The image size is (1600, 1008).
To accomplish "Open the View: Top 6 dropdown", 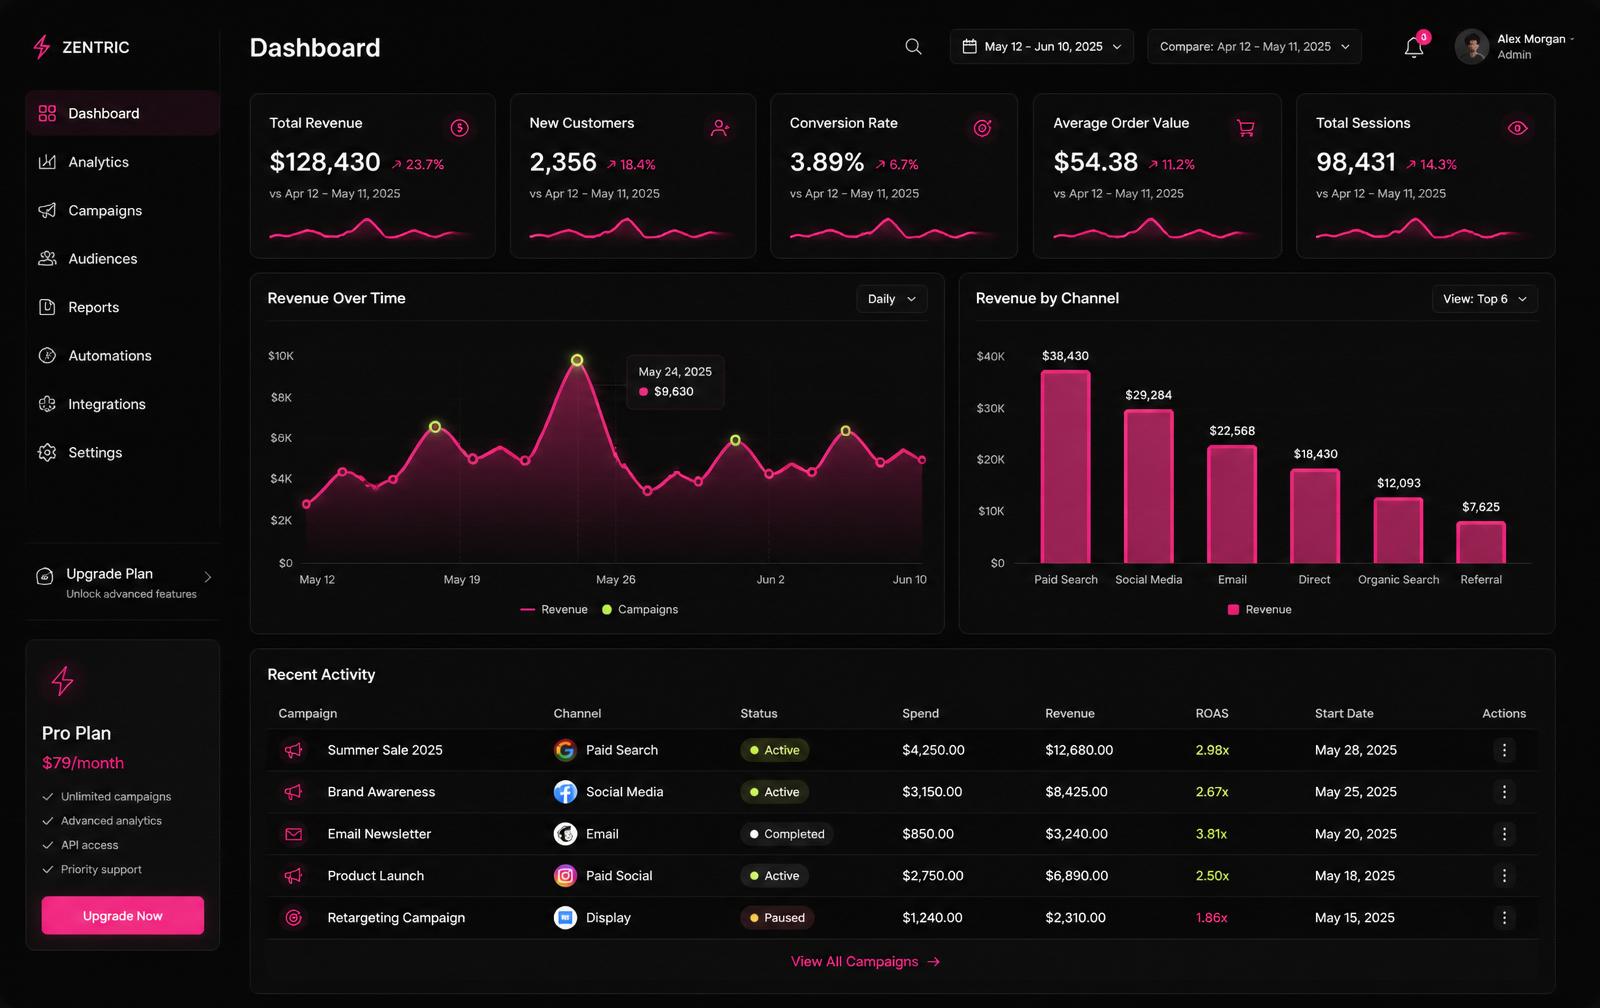I will tap(1485, 299).
